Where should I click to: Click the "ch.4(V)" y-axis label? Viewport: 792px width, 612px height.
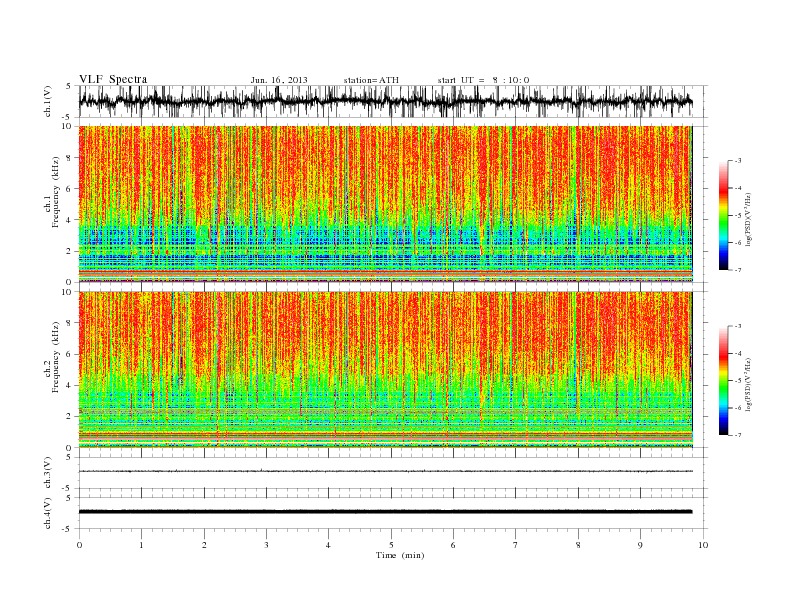click(x=48, y=513)
